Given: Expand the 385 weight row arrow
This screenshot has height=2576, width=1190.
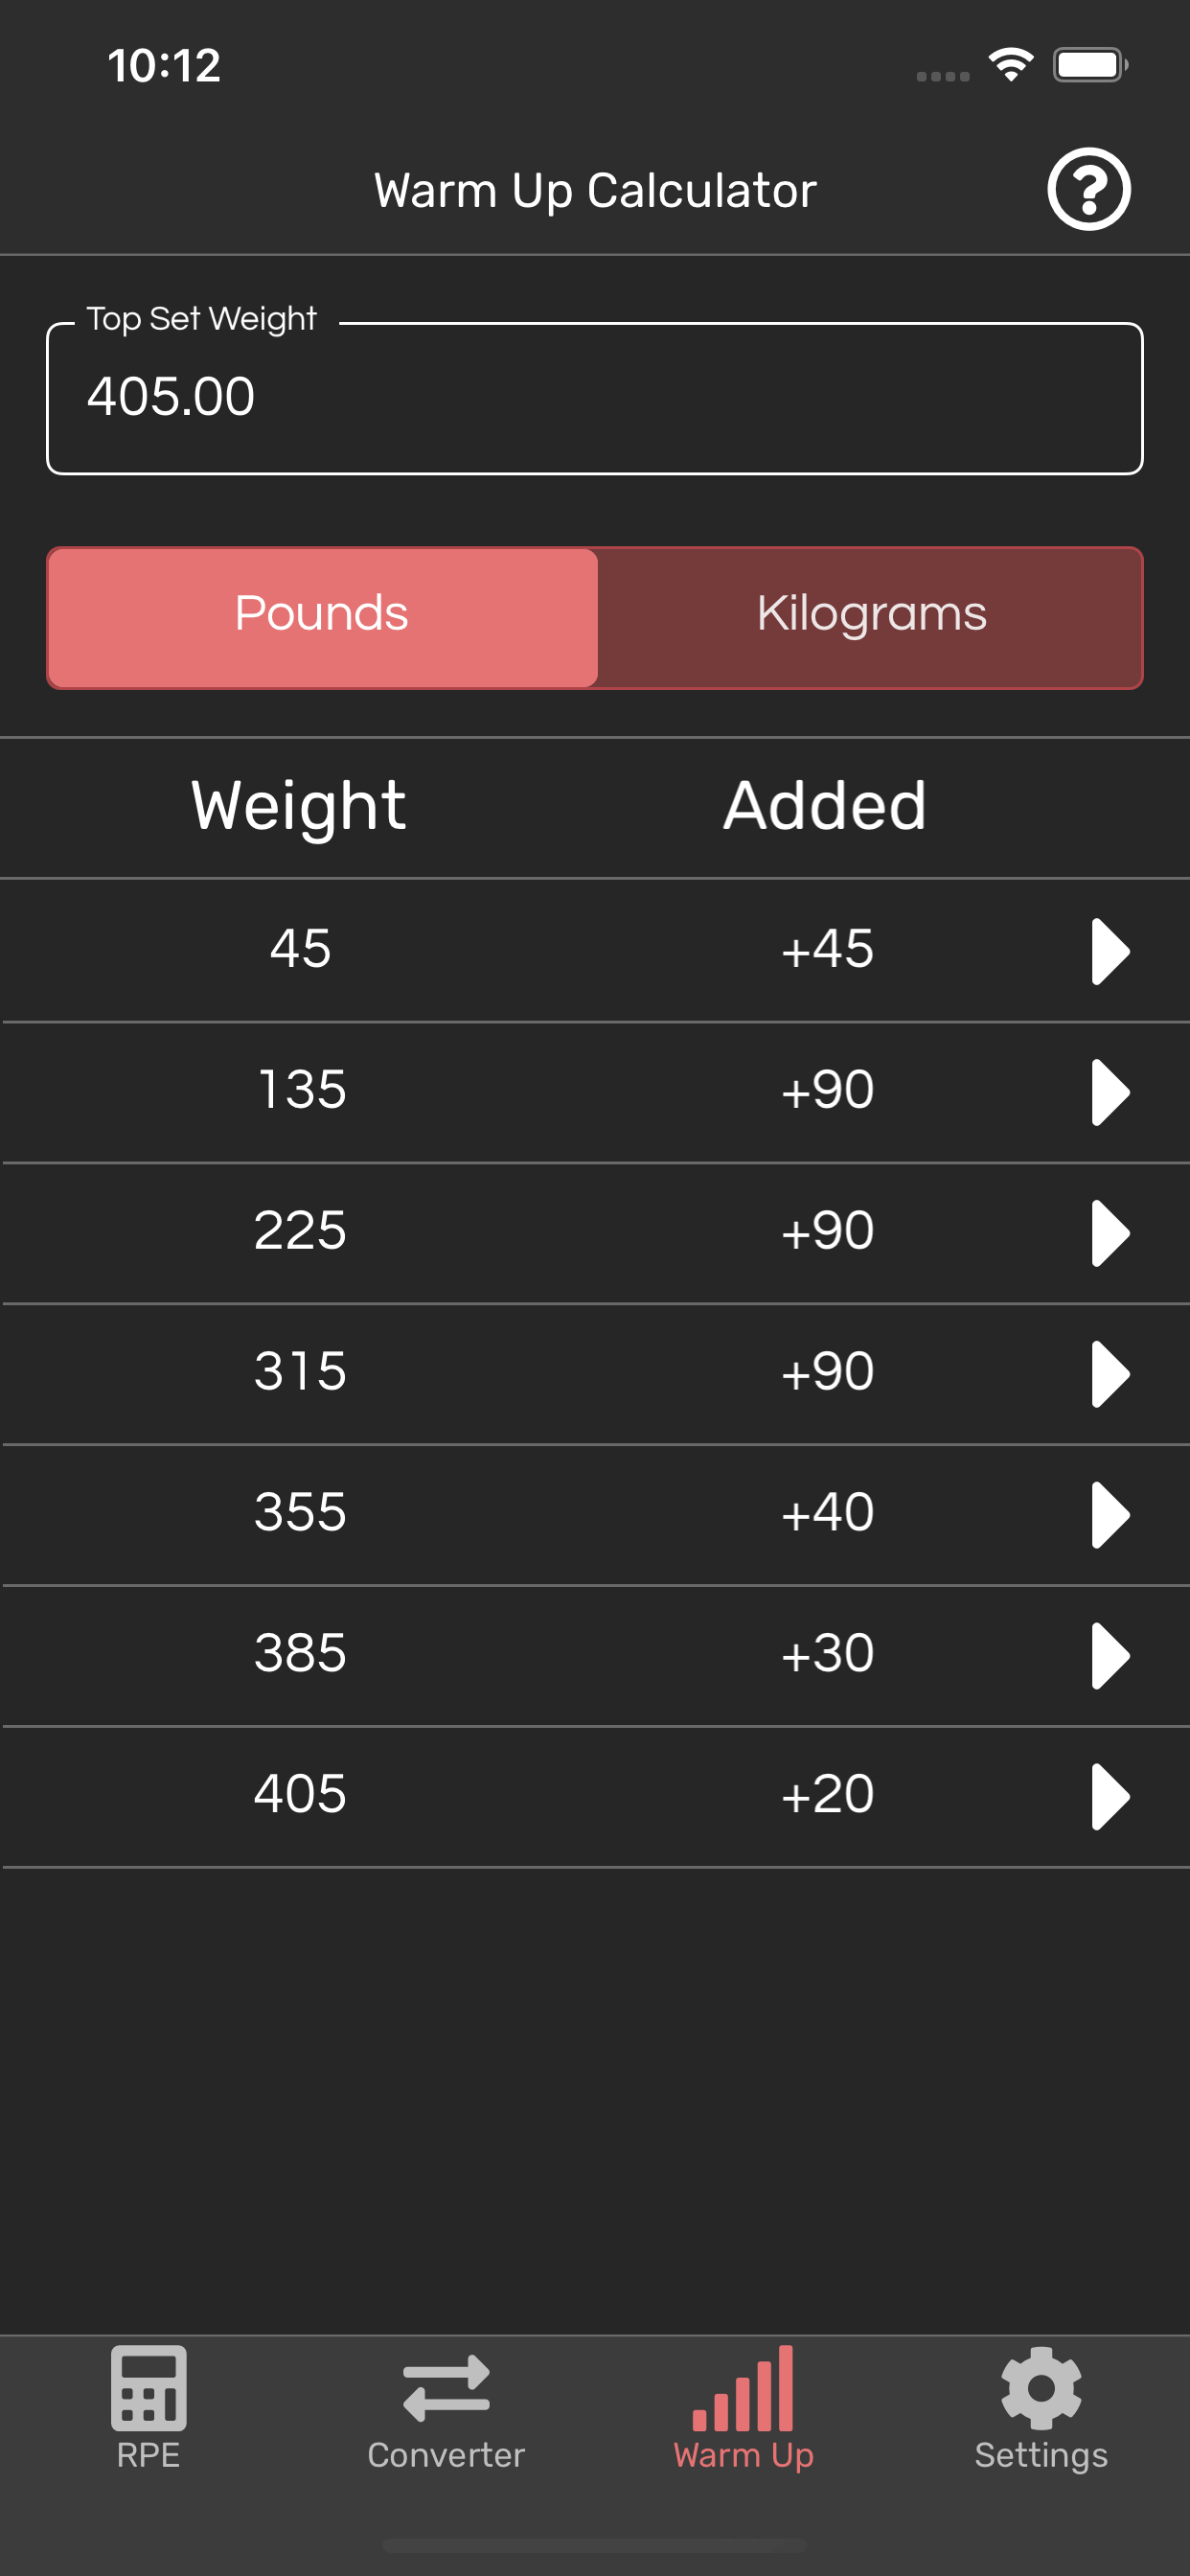Looking at the screenshot, I should pyautogui.click(x=1109, y=1656).
